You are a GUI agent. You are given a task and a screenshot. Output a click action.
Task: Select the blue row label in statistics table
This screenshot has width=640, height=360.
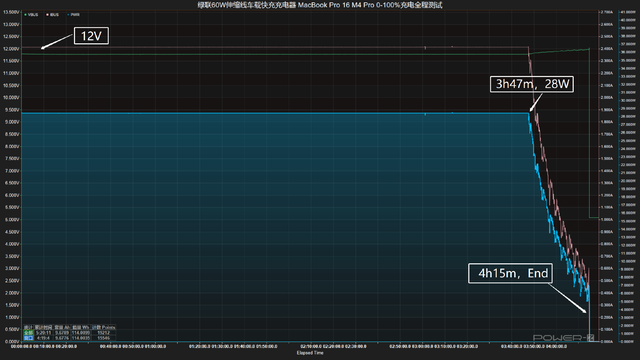28,338
